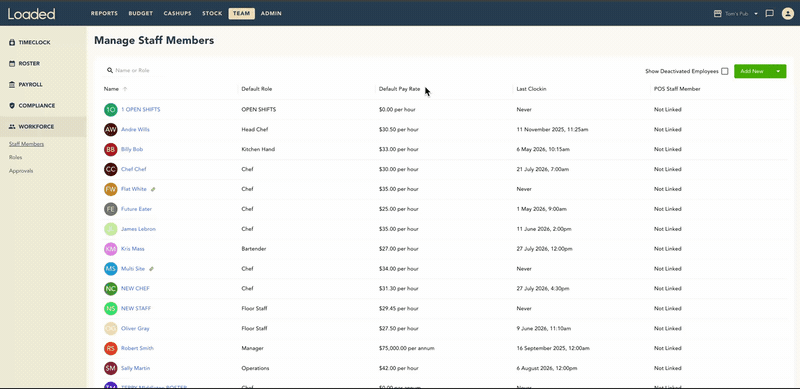Click the 'Kitchen Hand' role cell
The image size is (800, 389).
[258, 150]
